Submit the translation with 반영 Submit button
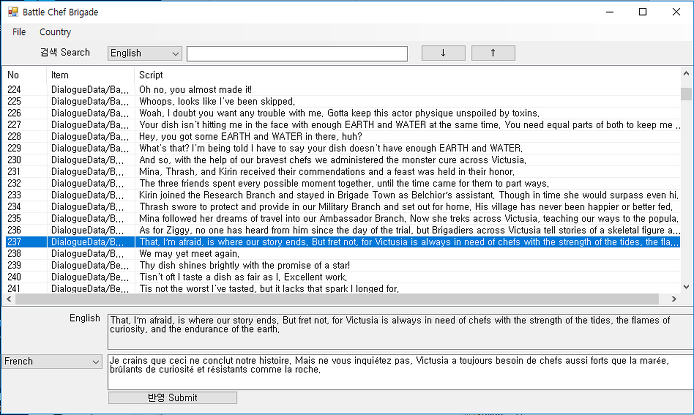 coord(173,398)
